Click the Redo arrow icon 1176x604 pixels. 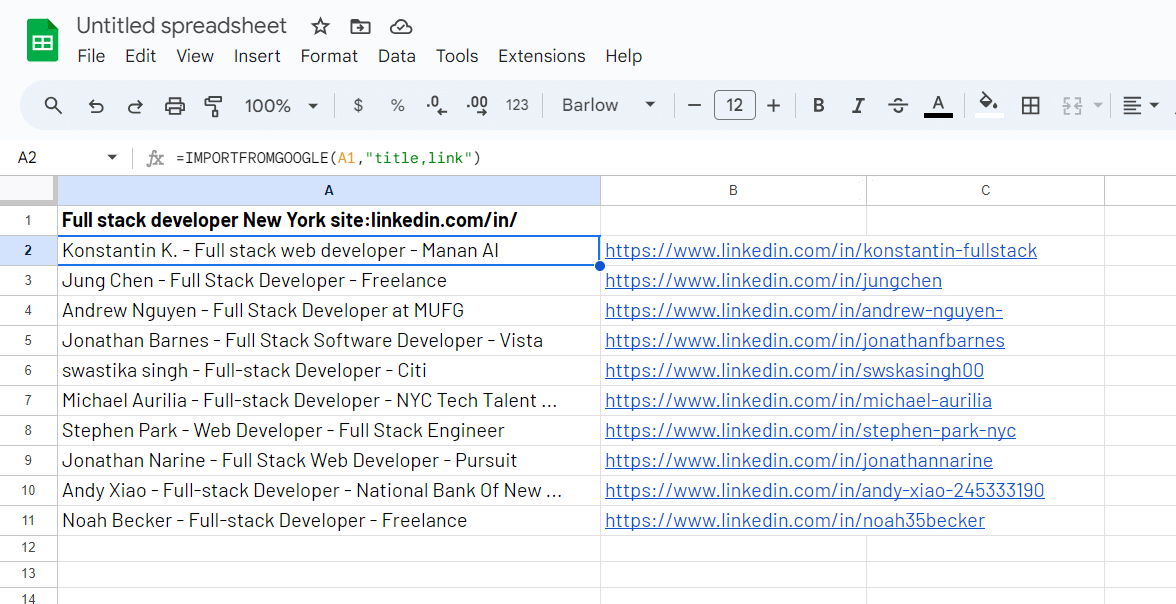[x=135, y=106]
